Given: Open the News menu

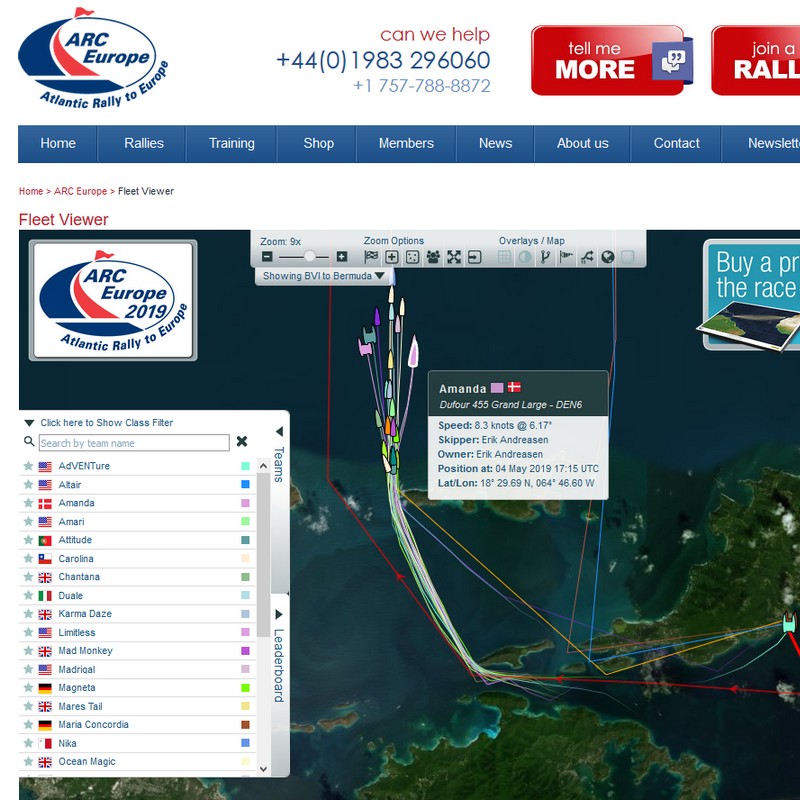Looking at the screenshot, I should pos(495,143).
